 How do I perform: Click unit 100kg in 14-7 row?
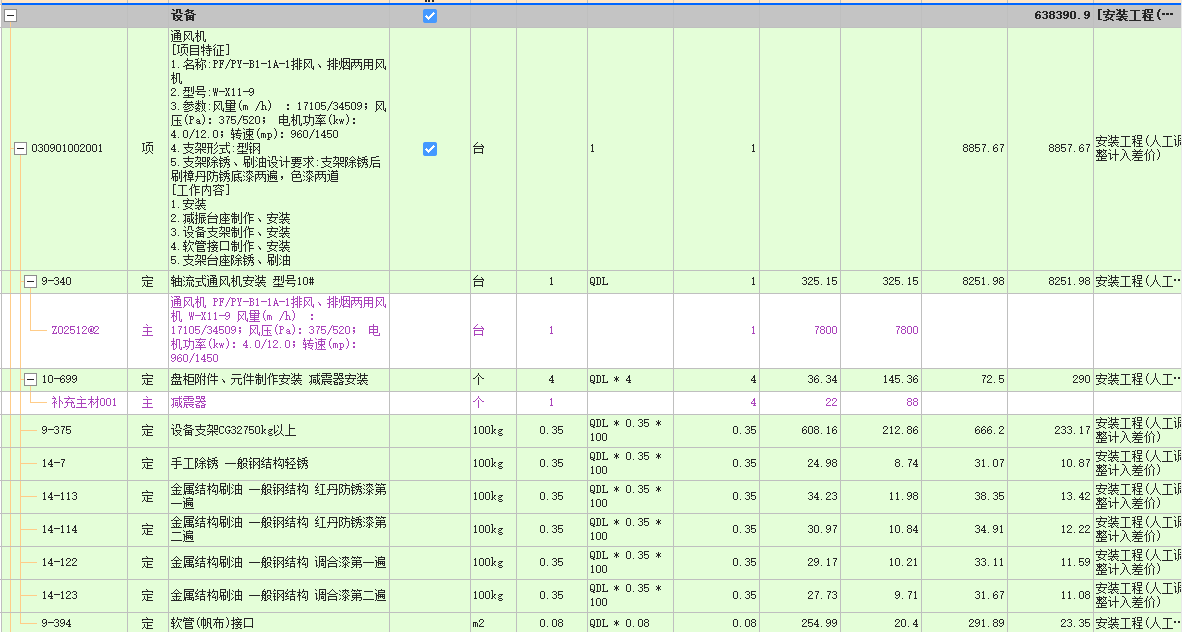(x=488, y=463)
